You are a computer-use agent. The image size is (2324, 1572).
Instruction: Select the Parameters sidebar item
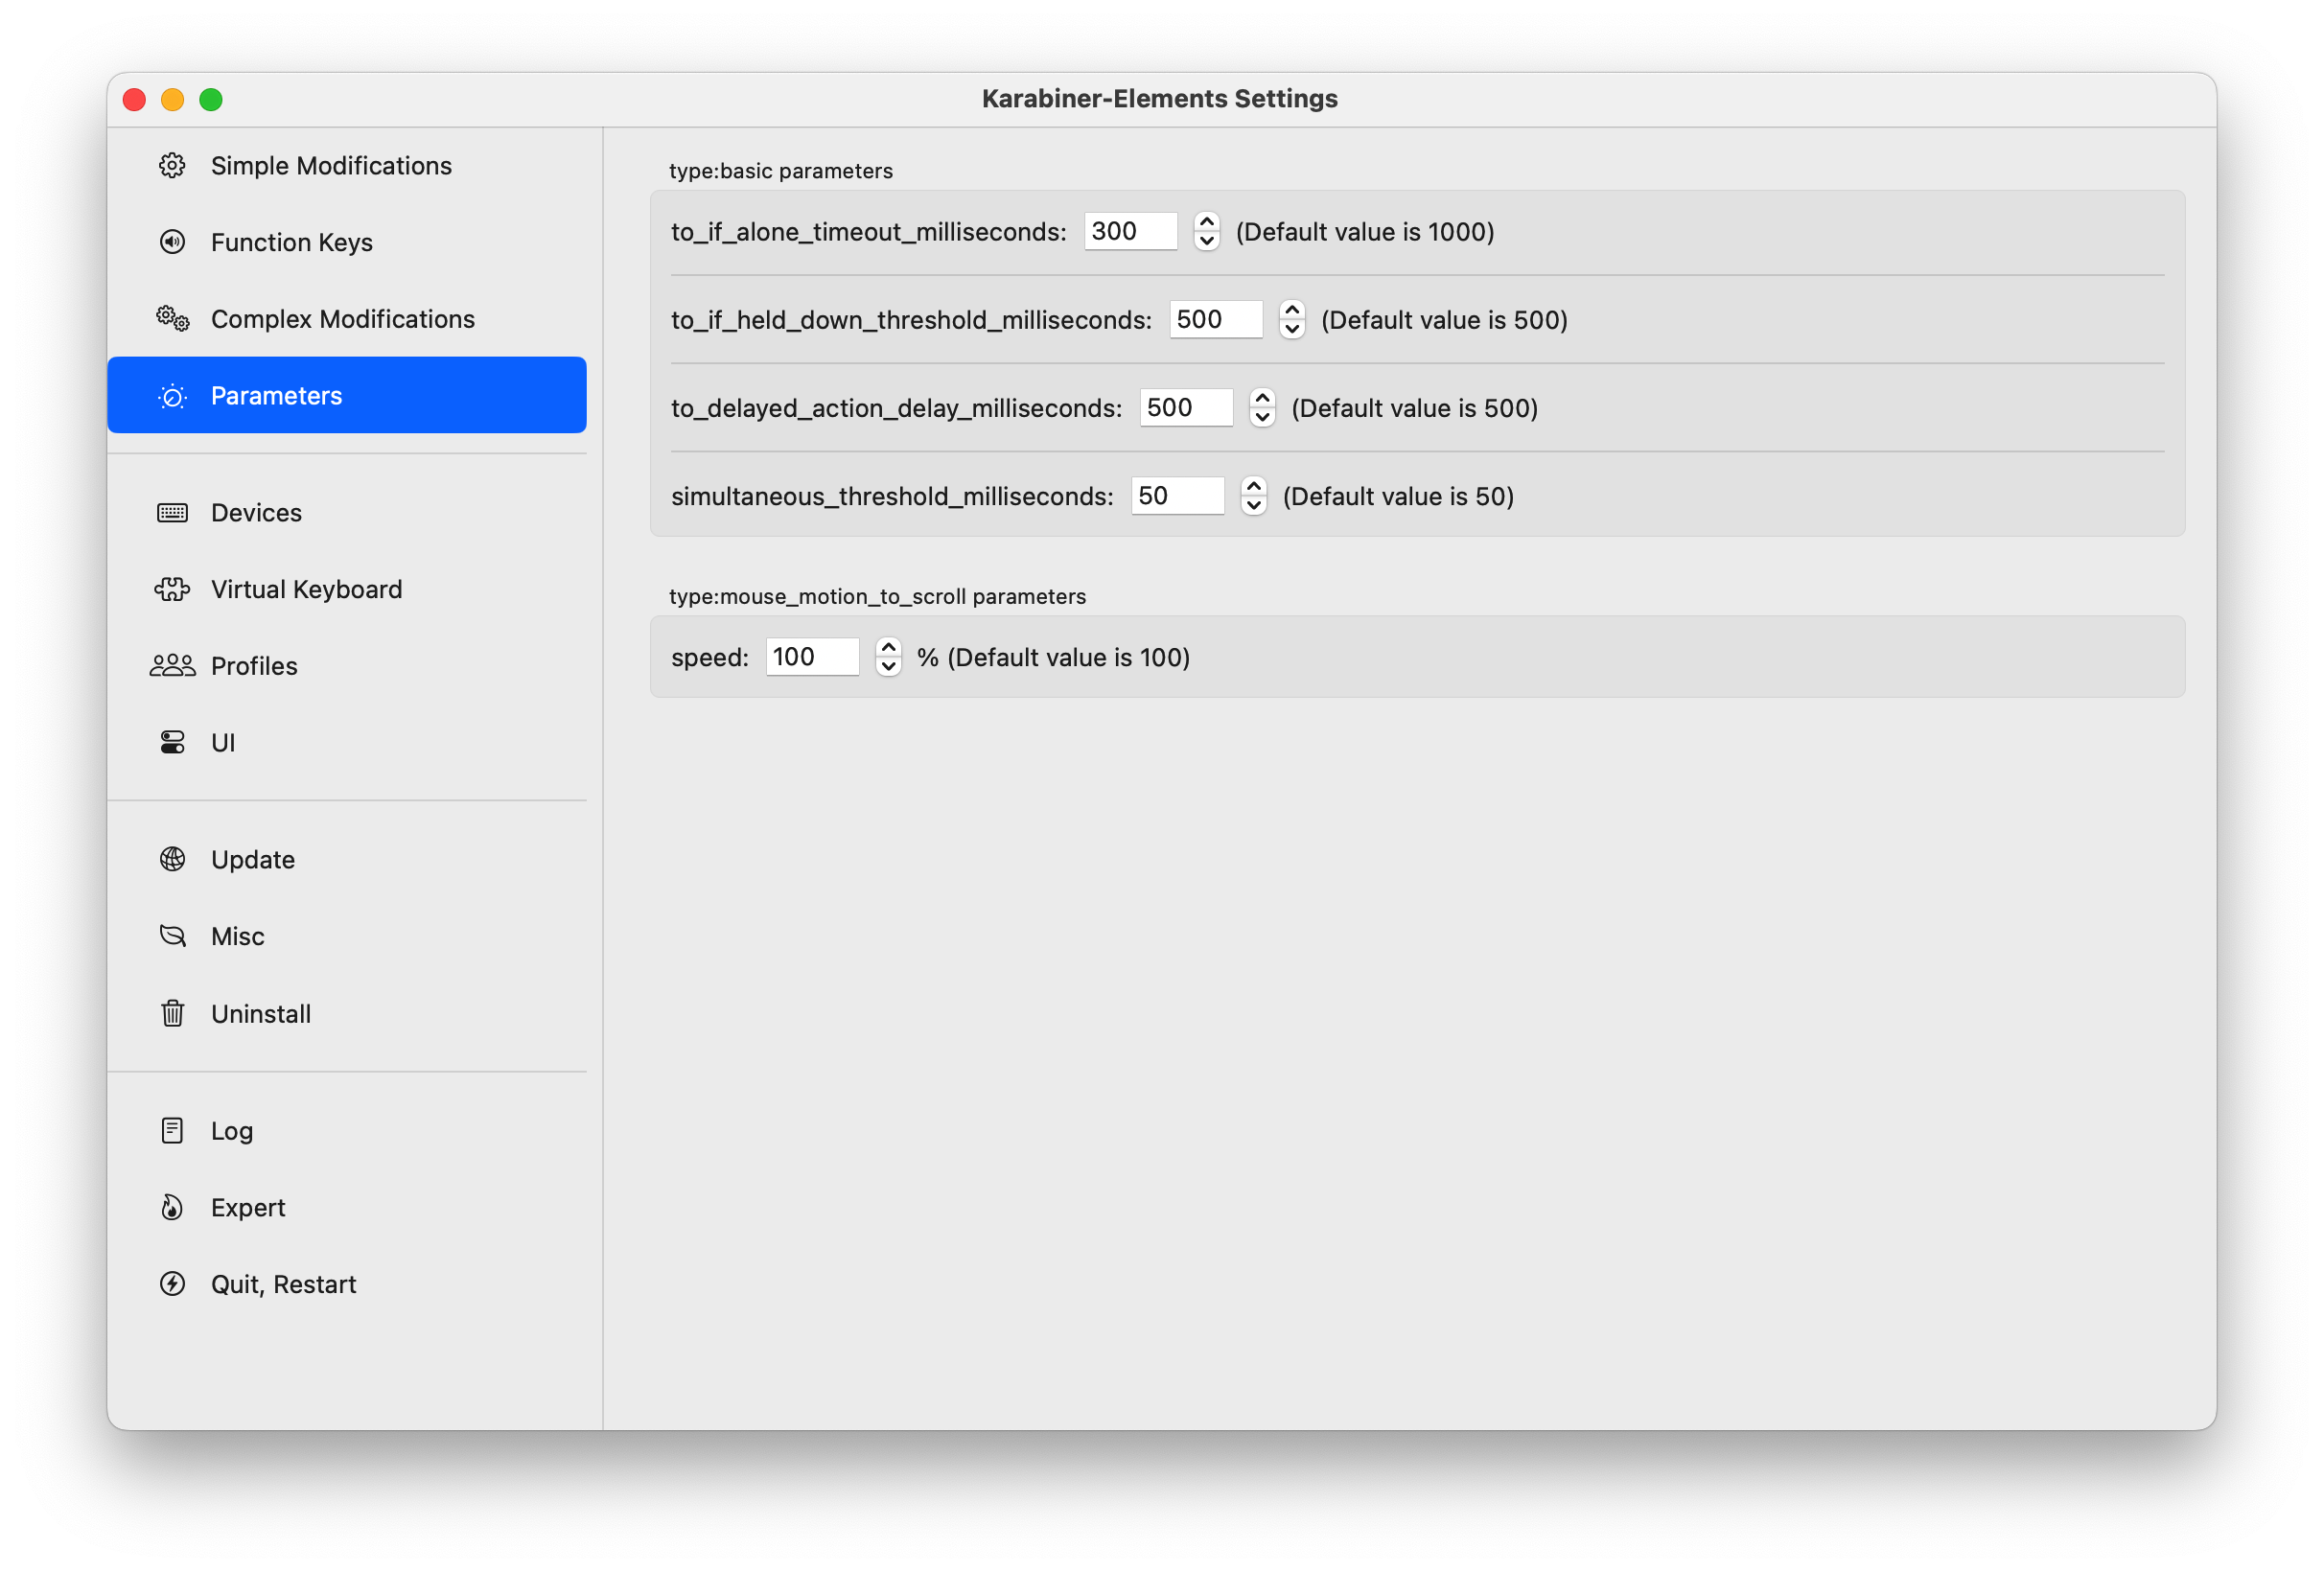(x=346, y=396)
